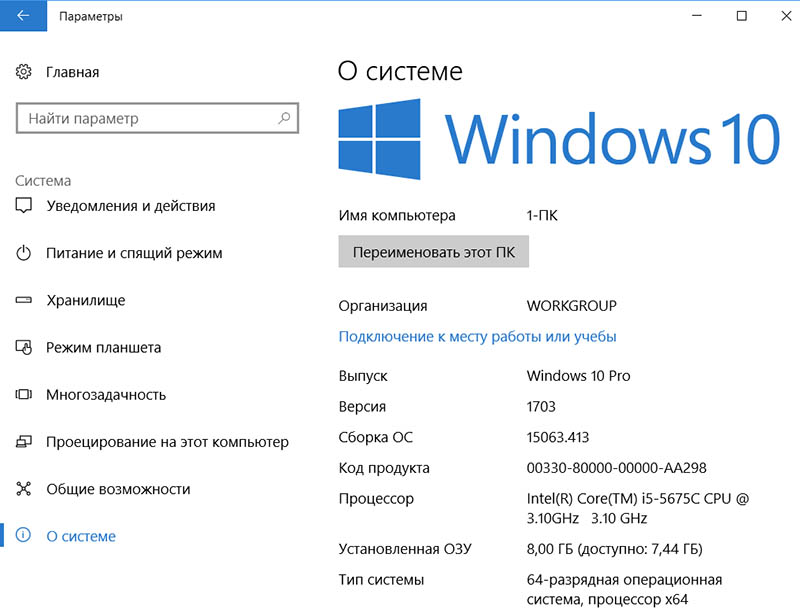Viewport: 800px width, 609px height.
Task: Close the Параметры window
Action: 786,16
